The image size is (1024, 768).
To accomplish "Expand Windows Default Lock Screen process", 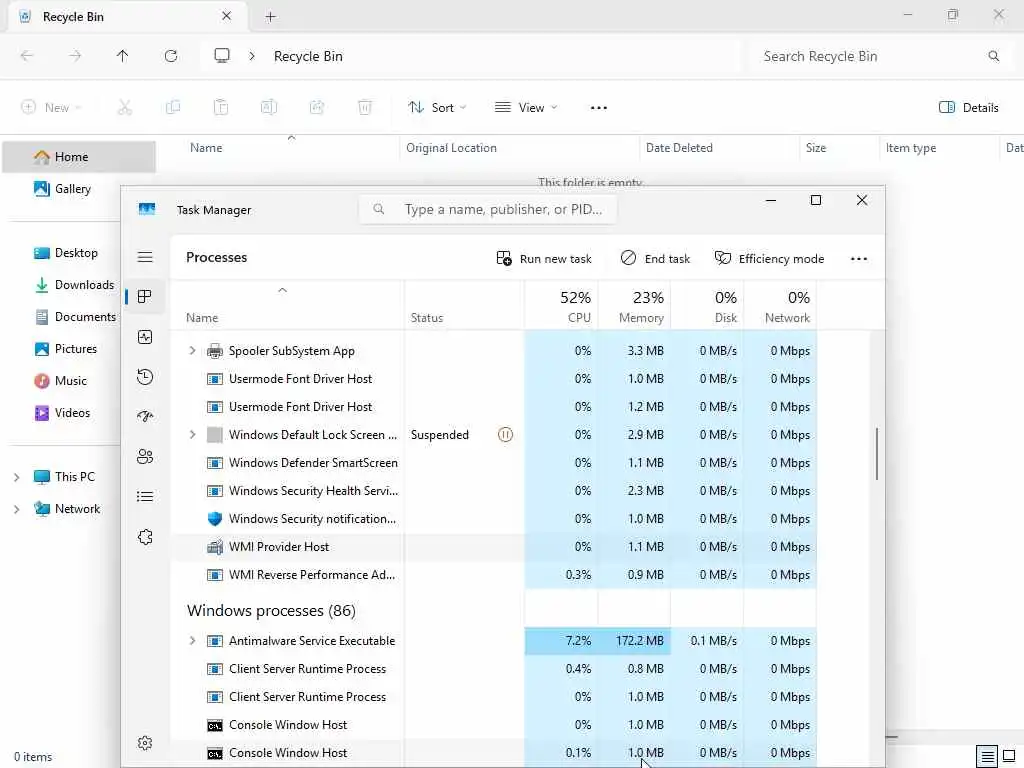I will [x=192, y=435].
